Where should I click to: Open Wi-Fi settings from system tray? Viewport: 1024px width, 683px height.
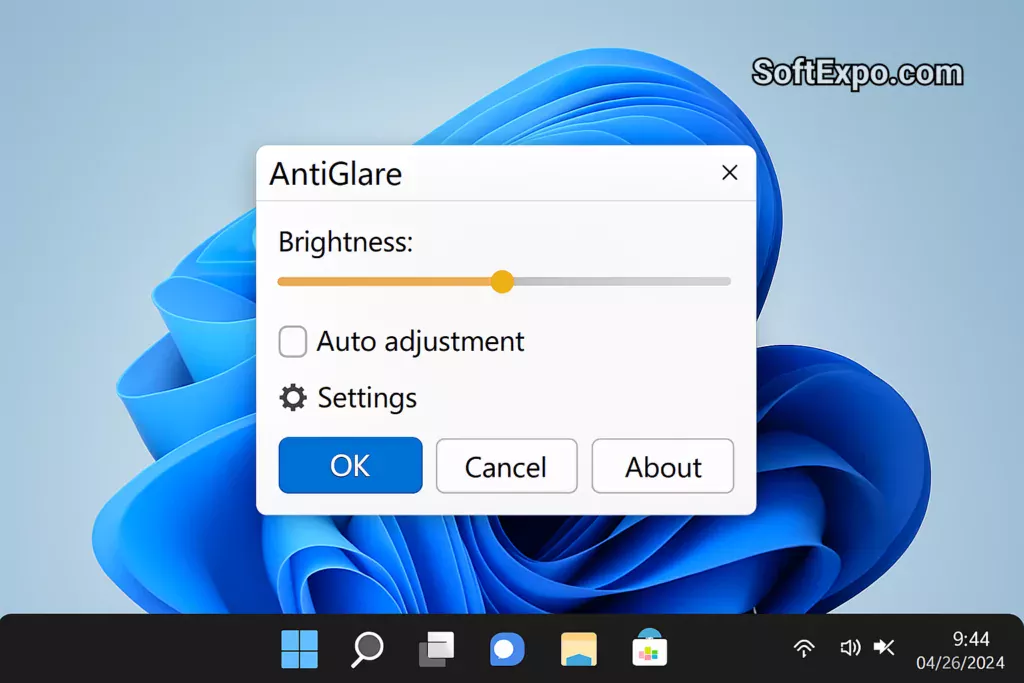pyautogui.click(x=804, y=648)
